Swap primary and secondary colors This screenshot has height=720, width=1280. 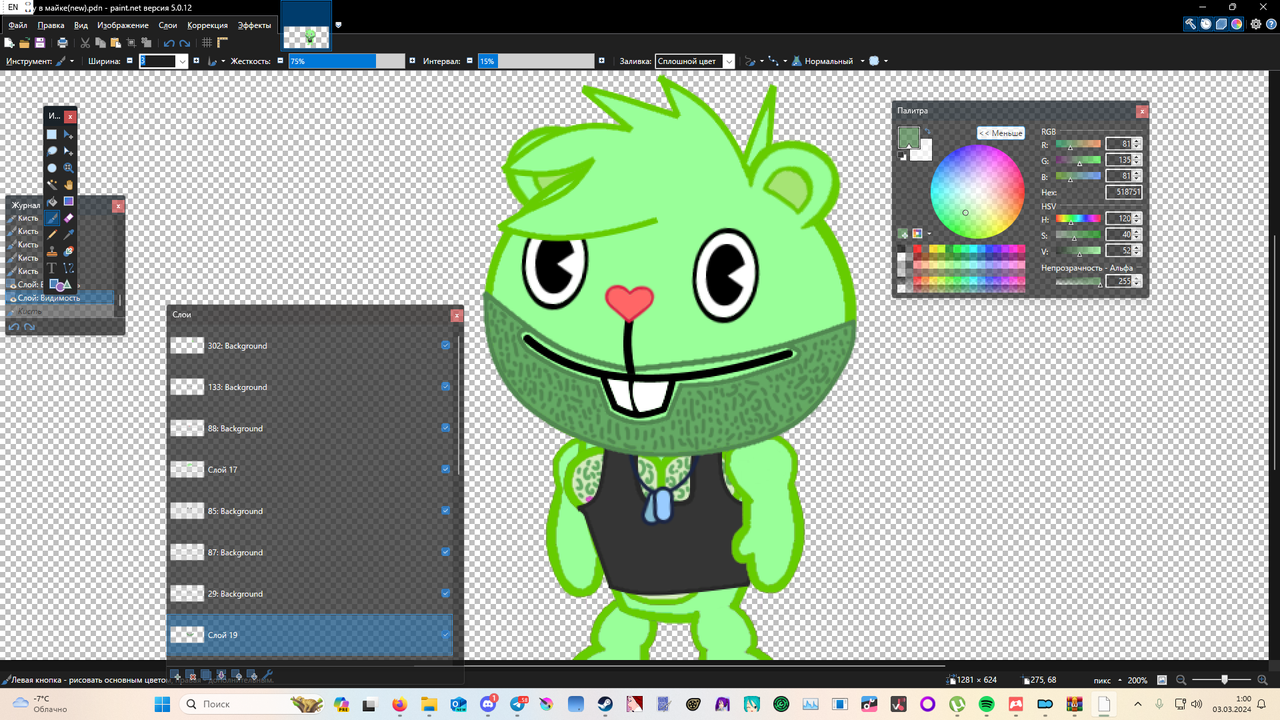coord(927,131)
